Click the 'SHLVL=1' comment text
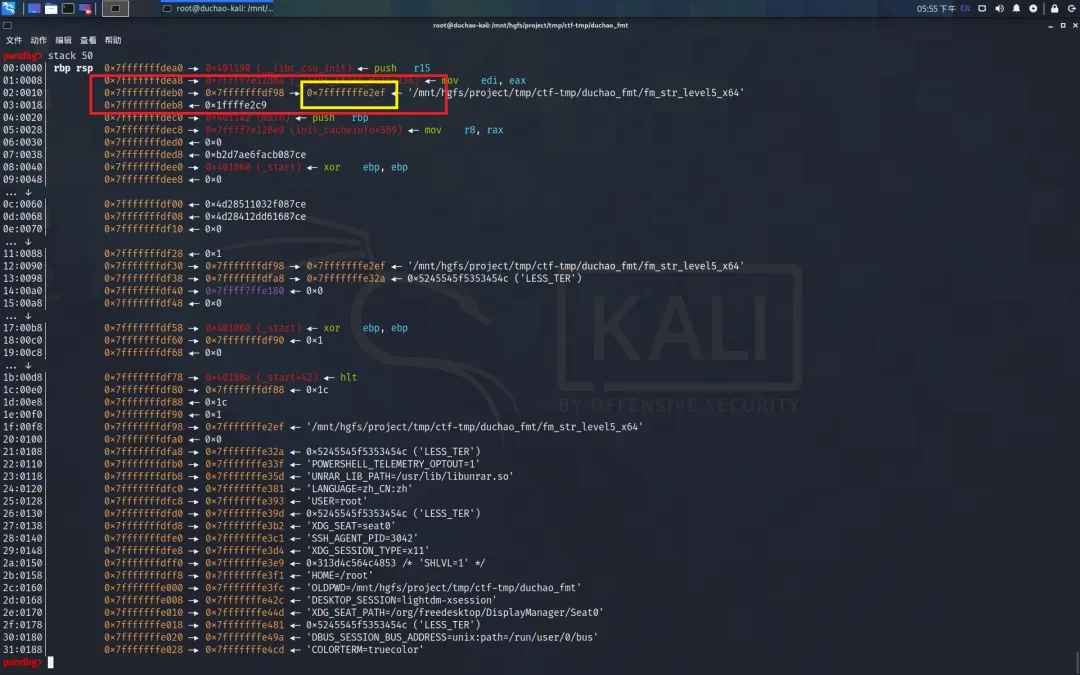This screenshot has height=675, width=1080. click(444, 563)
